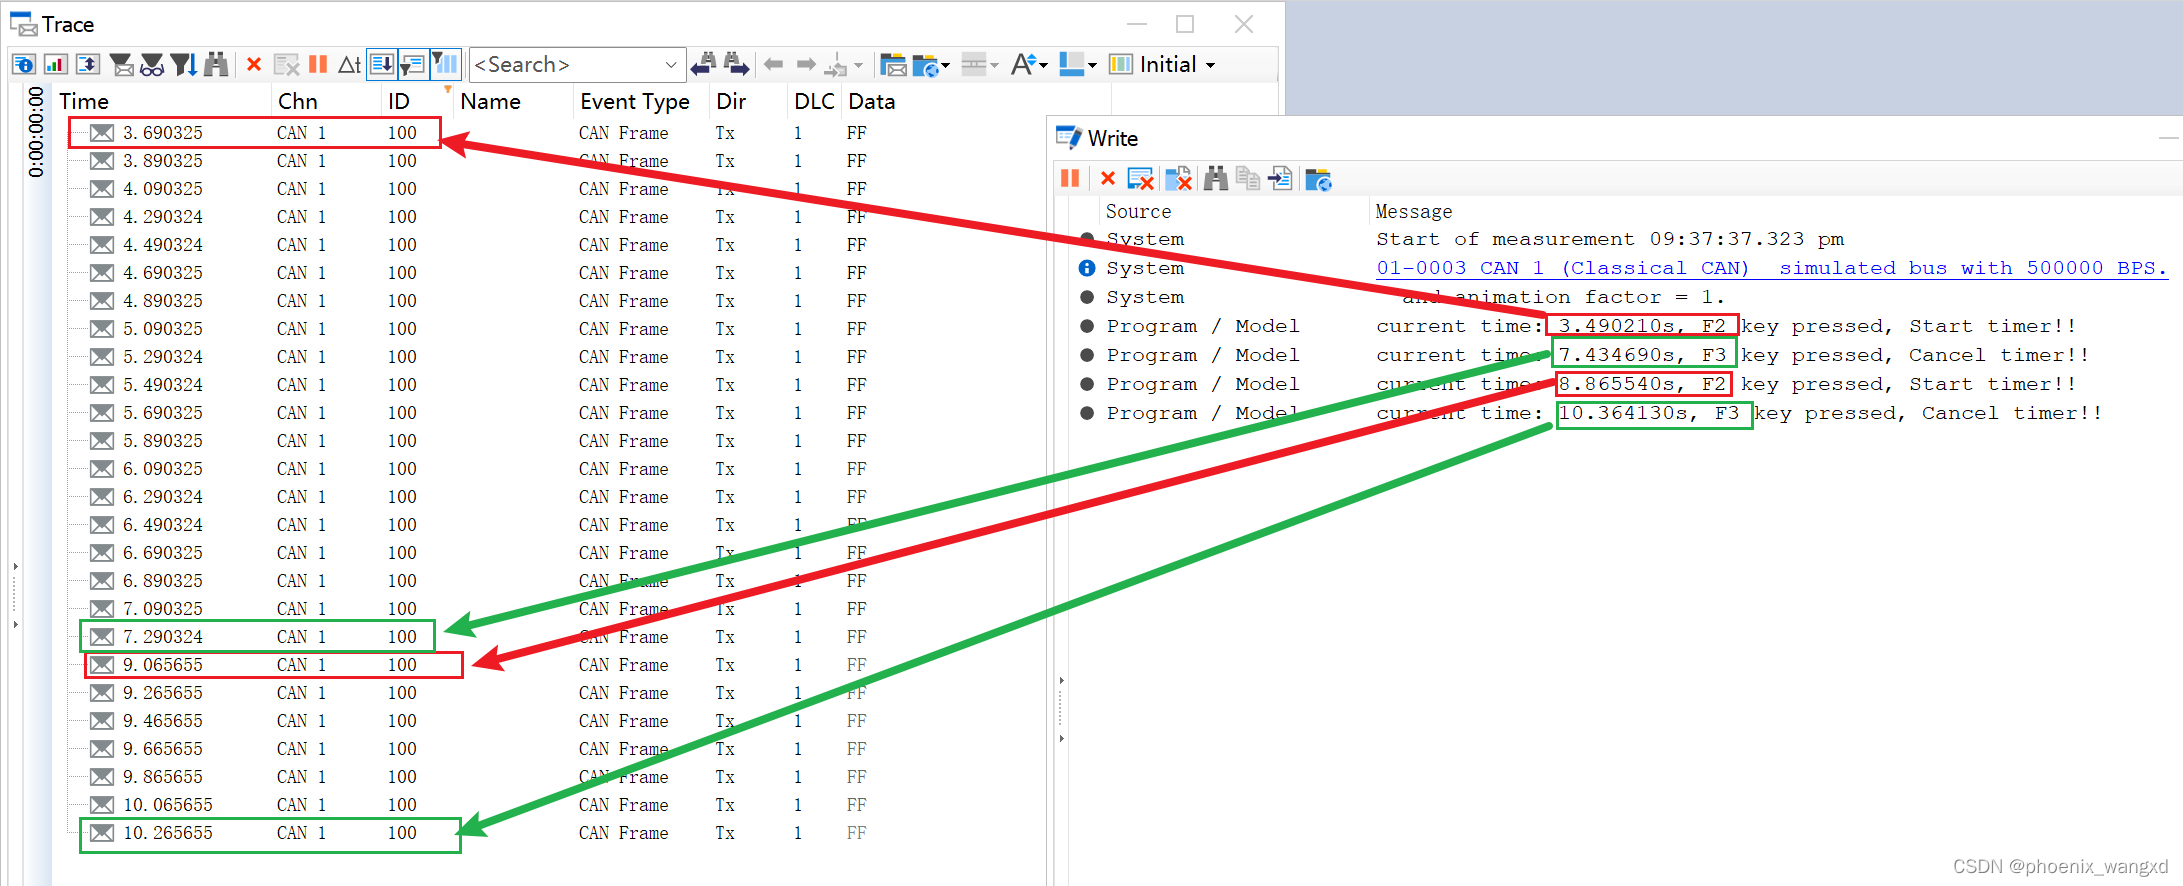Go to next marker with right arrow
The height and width of the screenshot is (886, 2183).
(806, 65)
